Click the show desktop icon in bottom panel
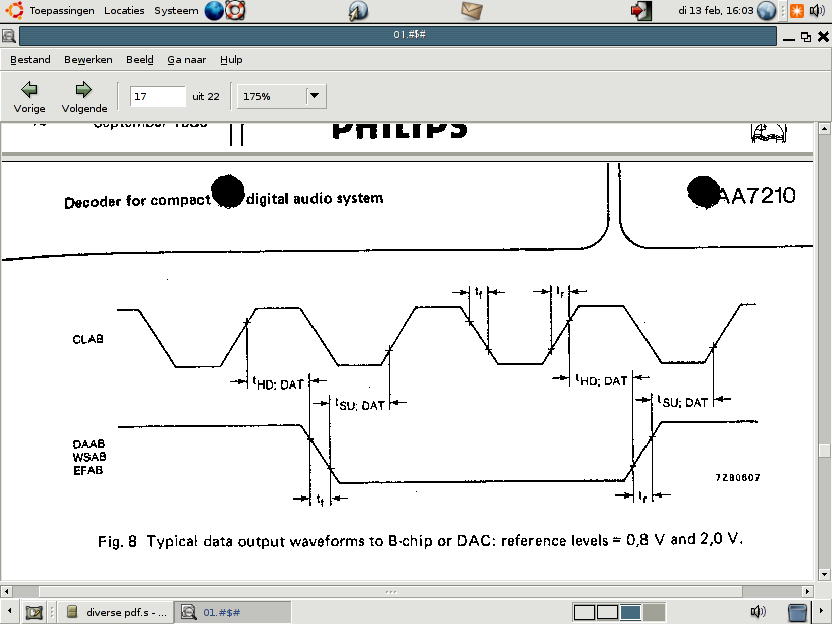This screenshot has height=624, width=832. click(33, 612)
